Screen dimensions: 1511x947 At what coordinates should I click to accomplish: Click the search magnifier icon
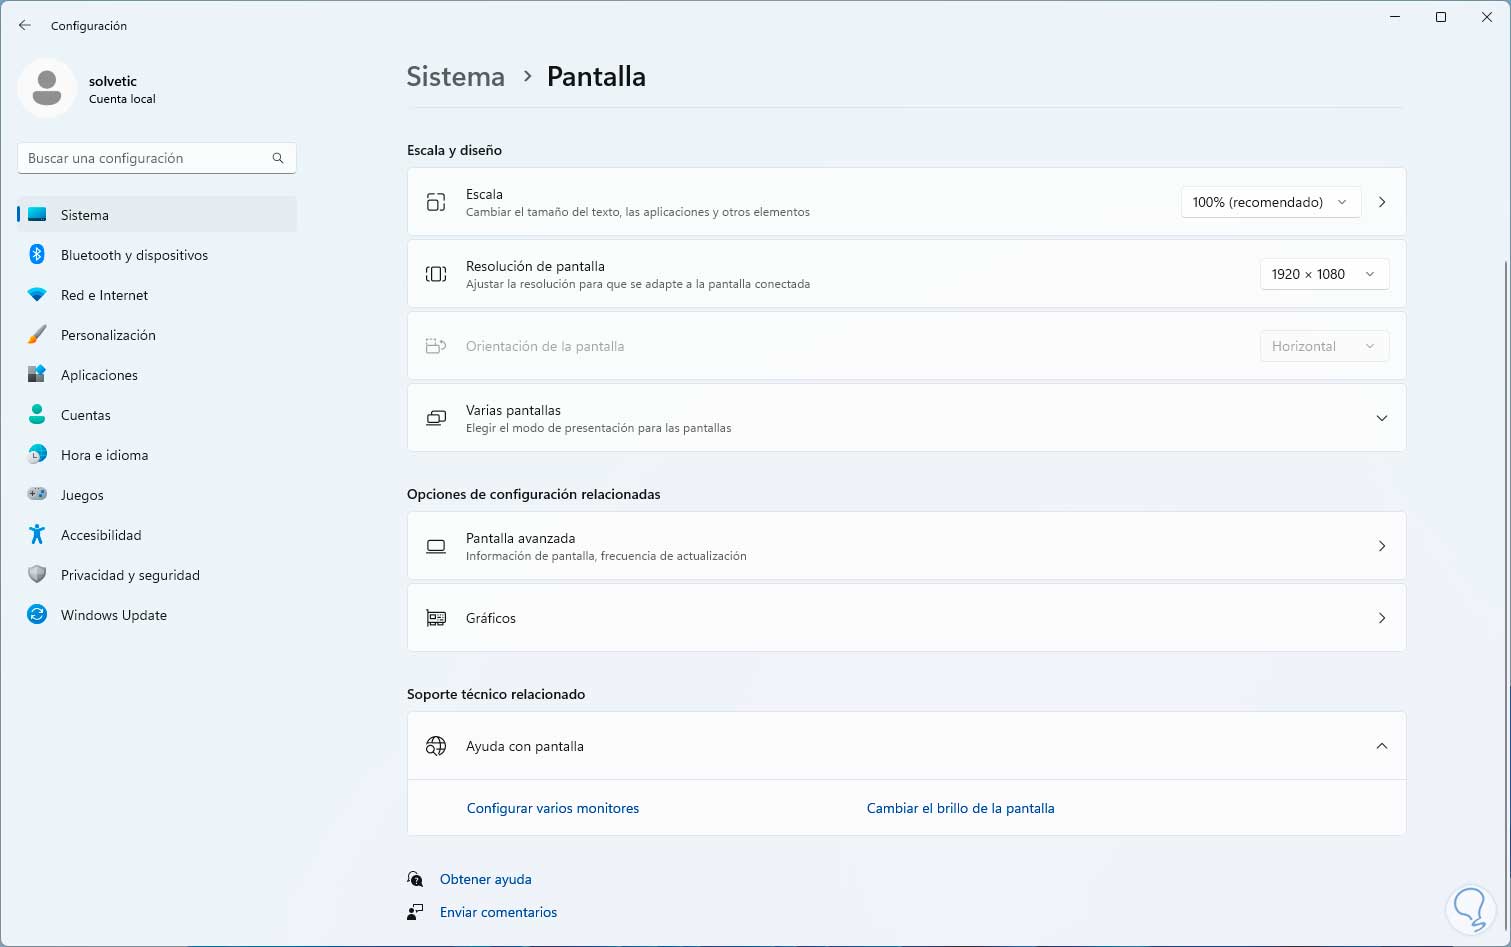(278, 158)
